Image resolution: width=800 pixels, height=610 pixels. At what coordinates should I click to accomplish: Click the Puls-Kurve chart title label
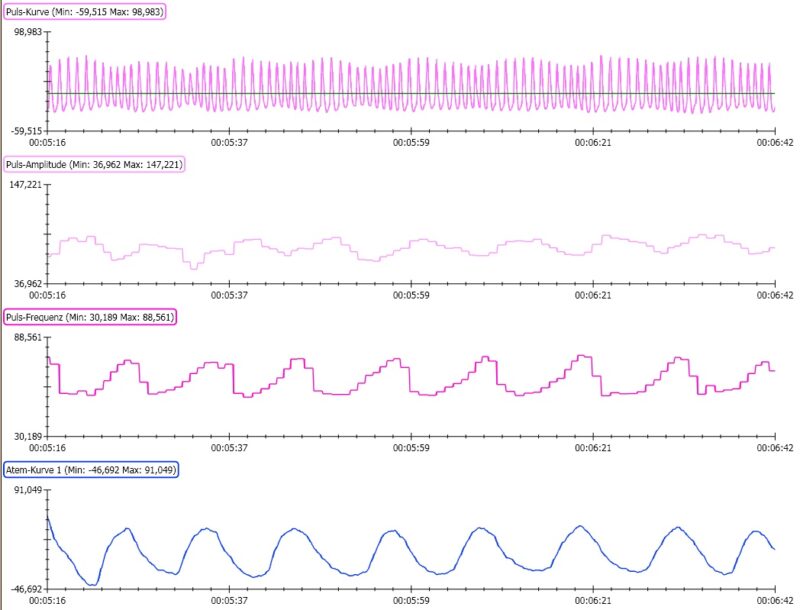coord(84,11)
